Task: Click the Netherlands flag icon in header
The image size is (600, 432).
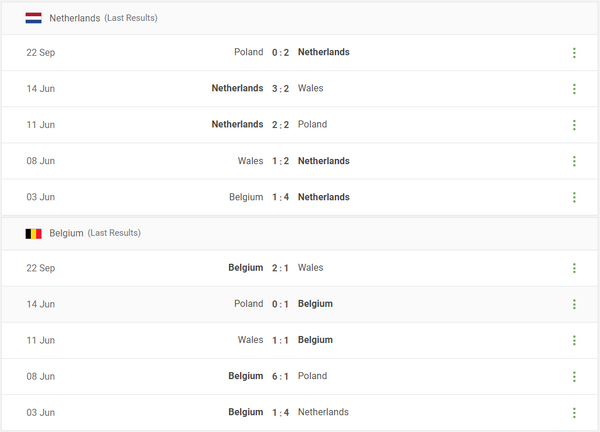Action: pyautogui.click(x=33, y=18)
